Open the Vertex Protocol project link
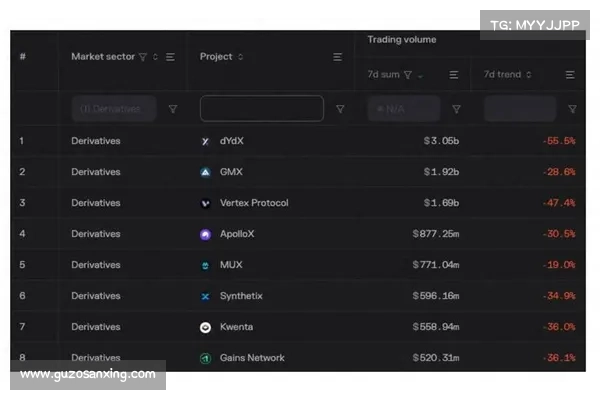Viewport: 600px width, 400px height. [254, 203]
